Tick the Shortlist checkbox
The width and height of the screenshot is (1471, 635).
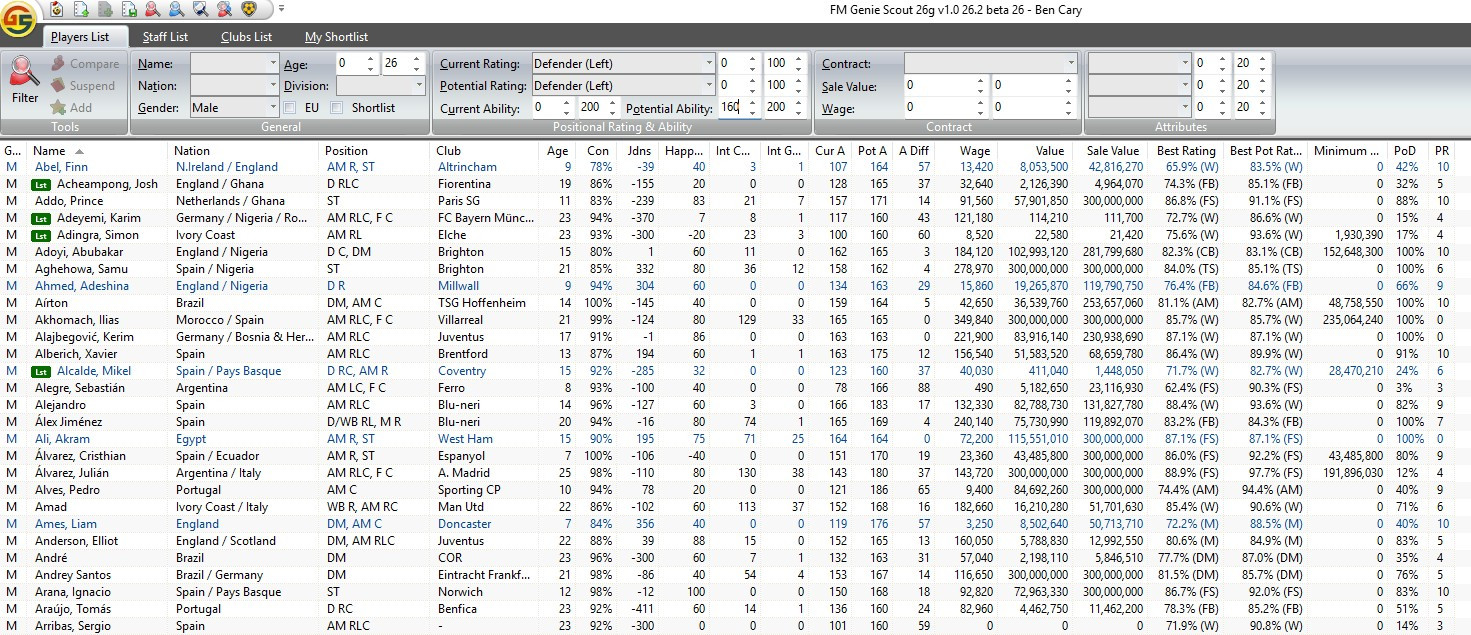[x=337, y=107]
